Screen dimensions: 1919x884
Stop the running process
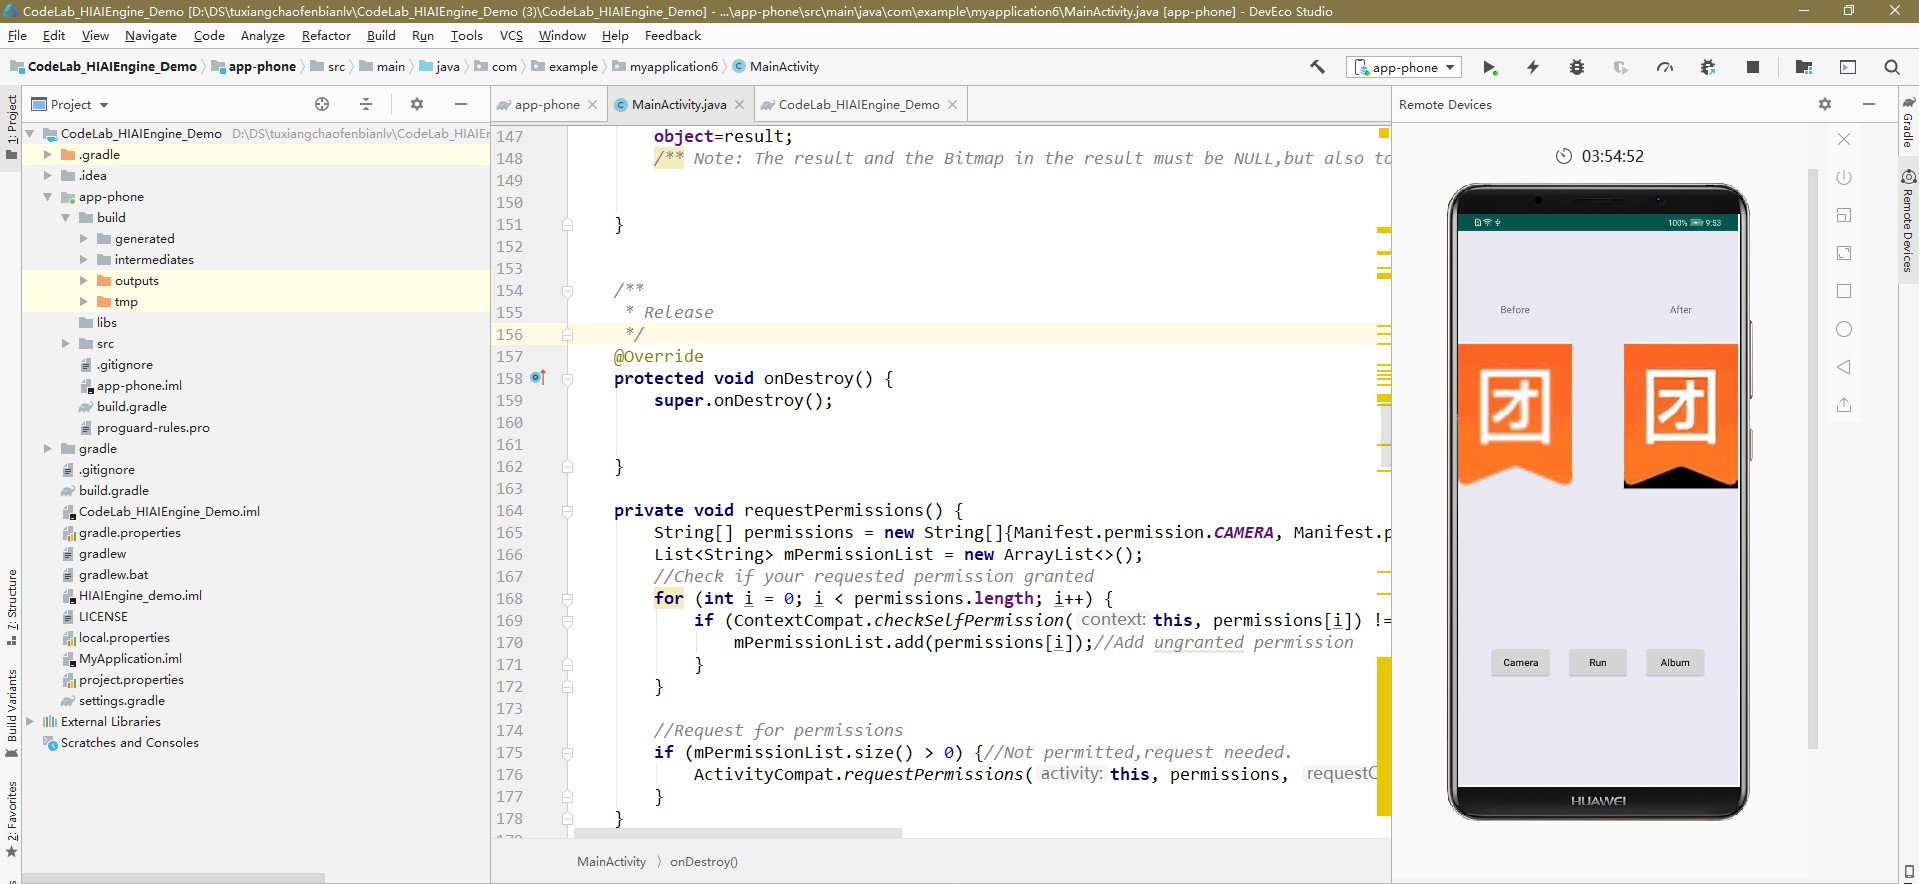point(1752,67)
